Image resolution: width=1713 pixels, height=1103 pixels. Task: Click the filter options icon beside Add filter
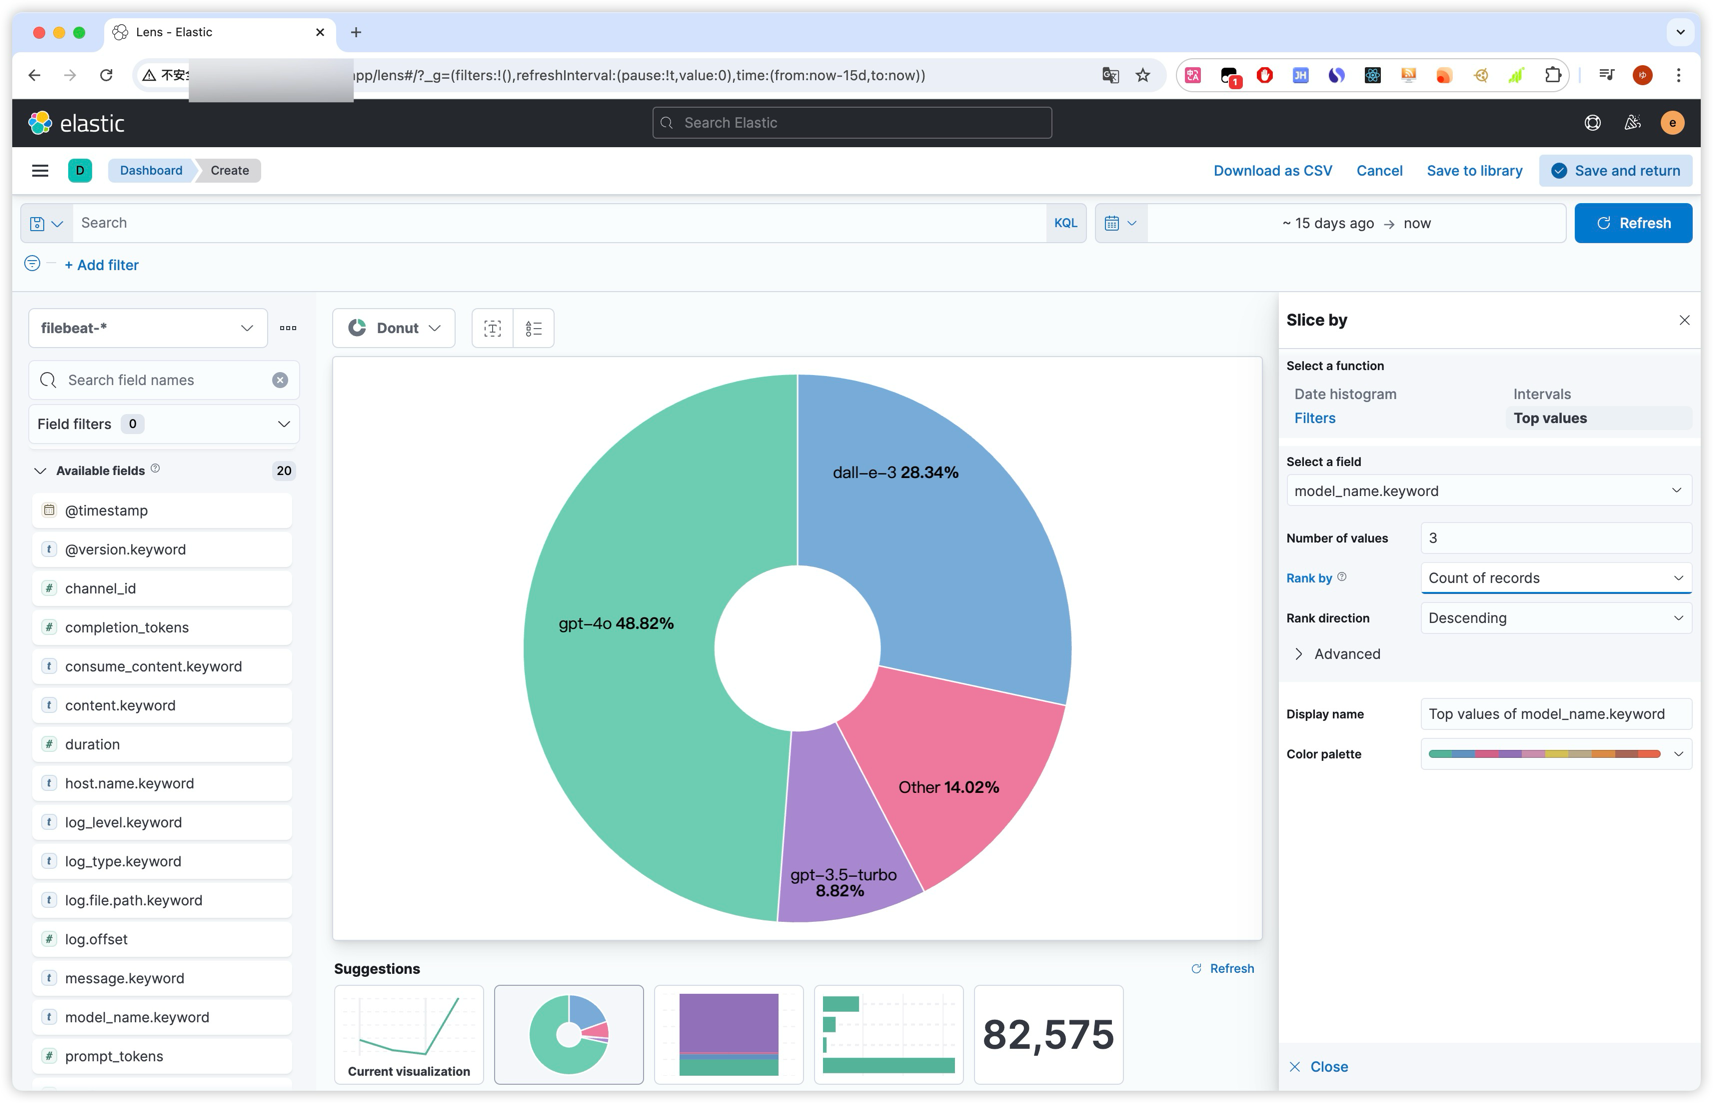pos(32,264)
